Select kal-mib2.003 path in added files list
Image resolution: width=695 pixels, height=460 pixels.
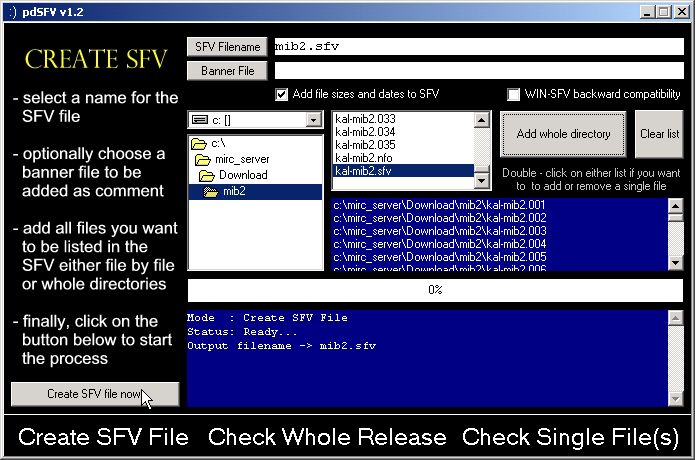tap(499, 231)
